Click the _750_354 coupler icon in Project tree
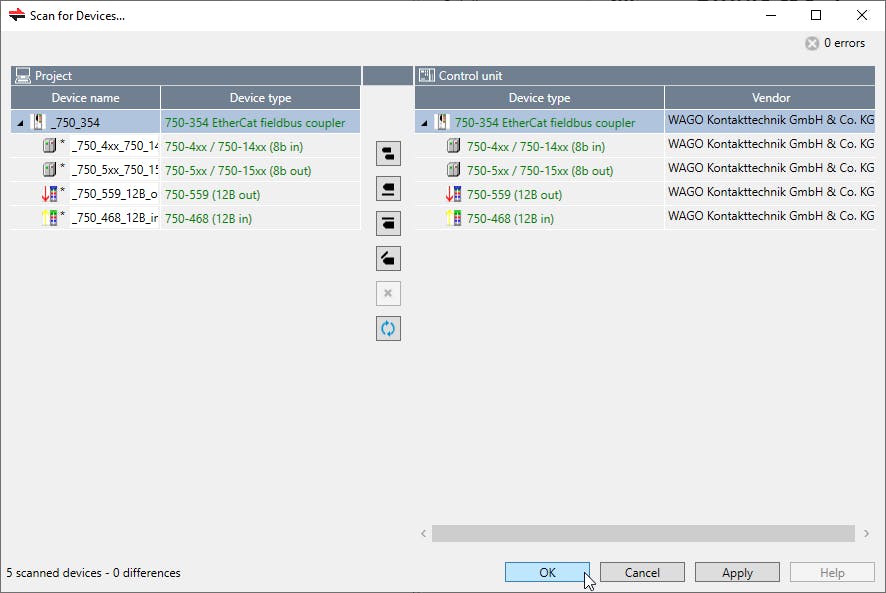This screenshot has width=886, height=593. [x=38, y=122]
